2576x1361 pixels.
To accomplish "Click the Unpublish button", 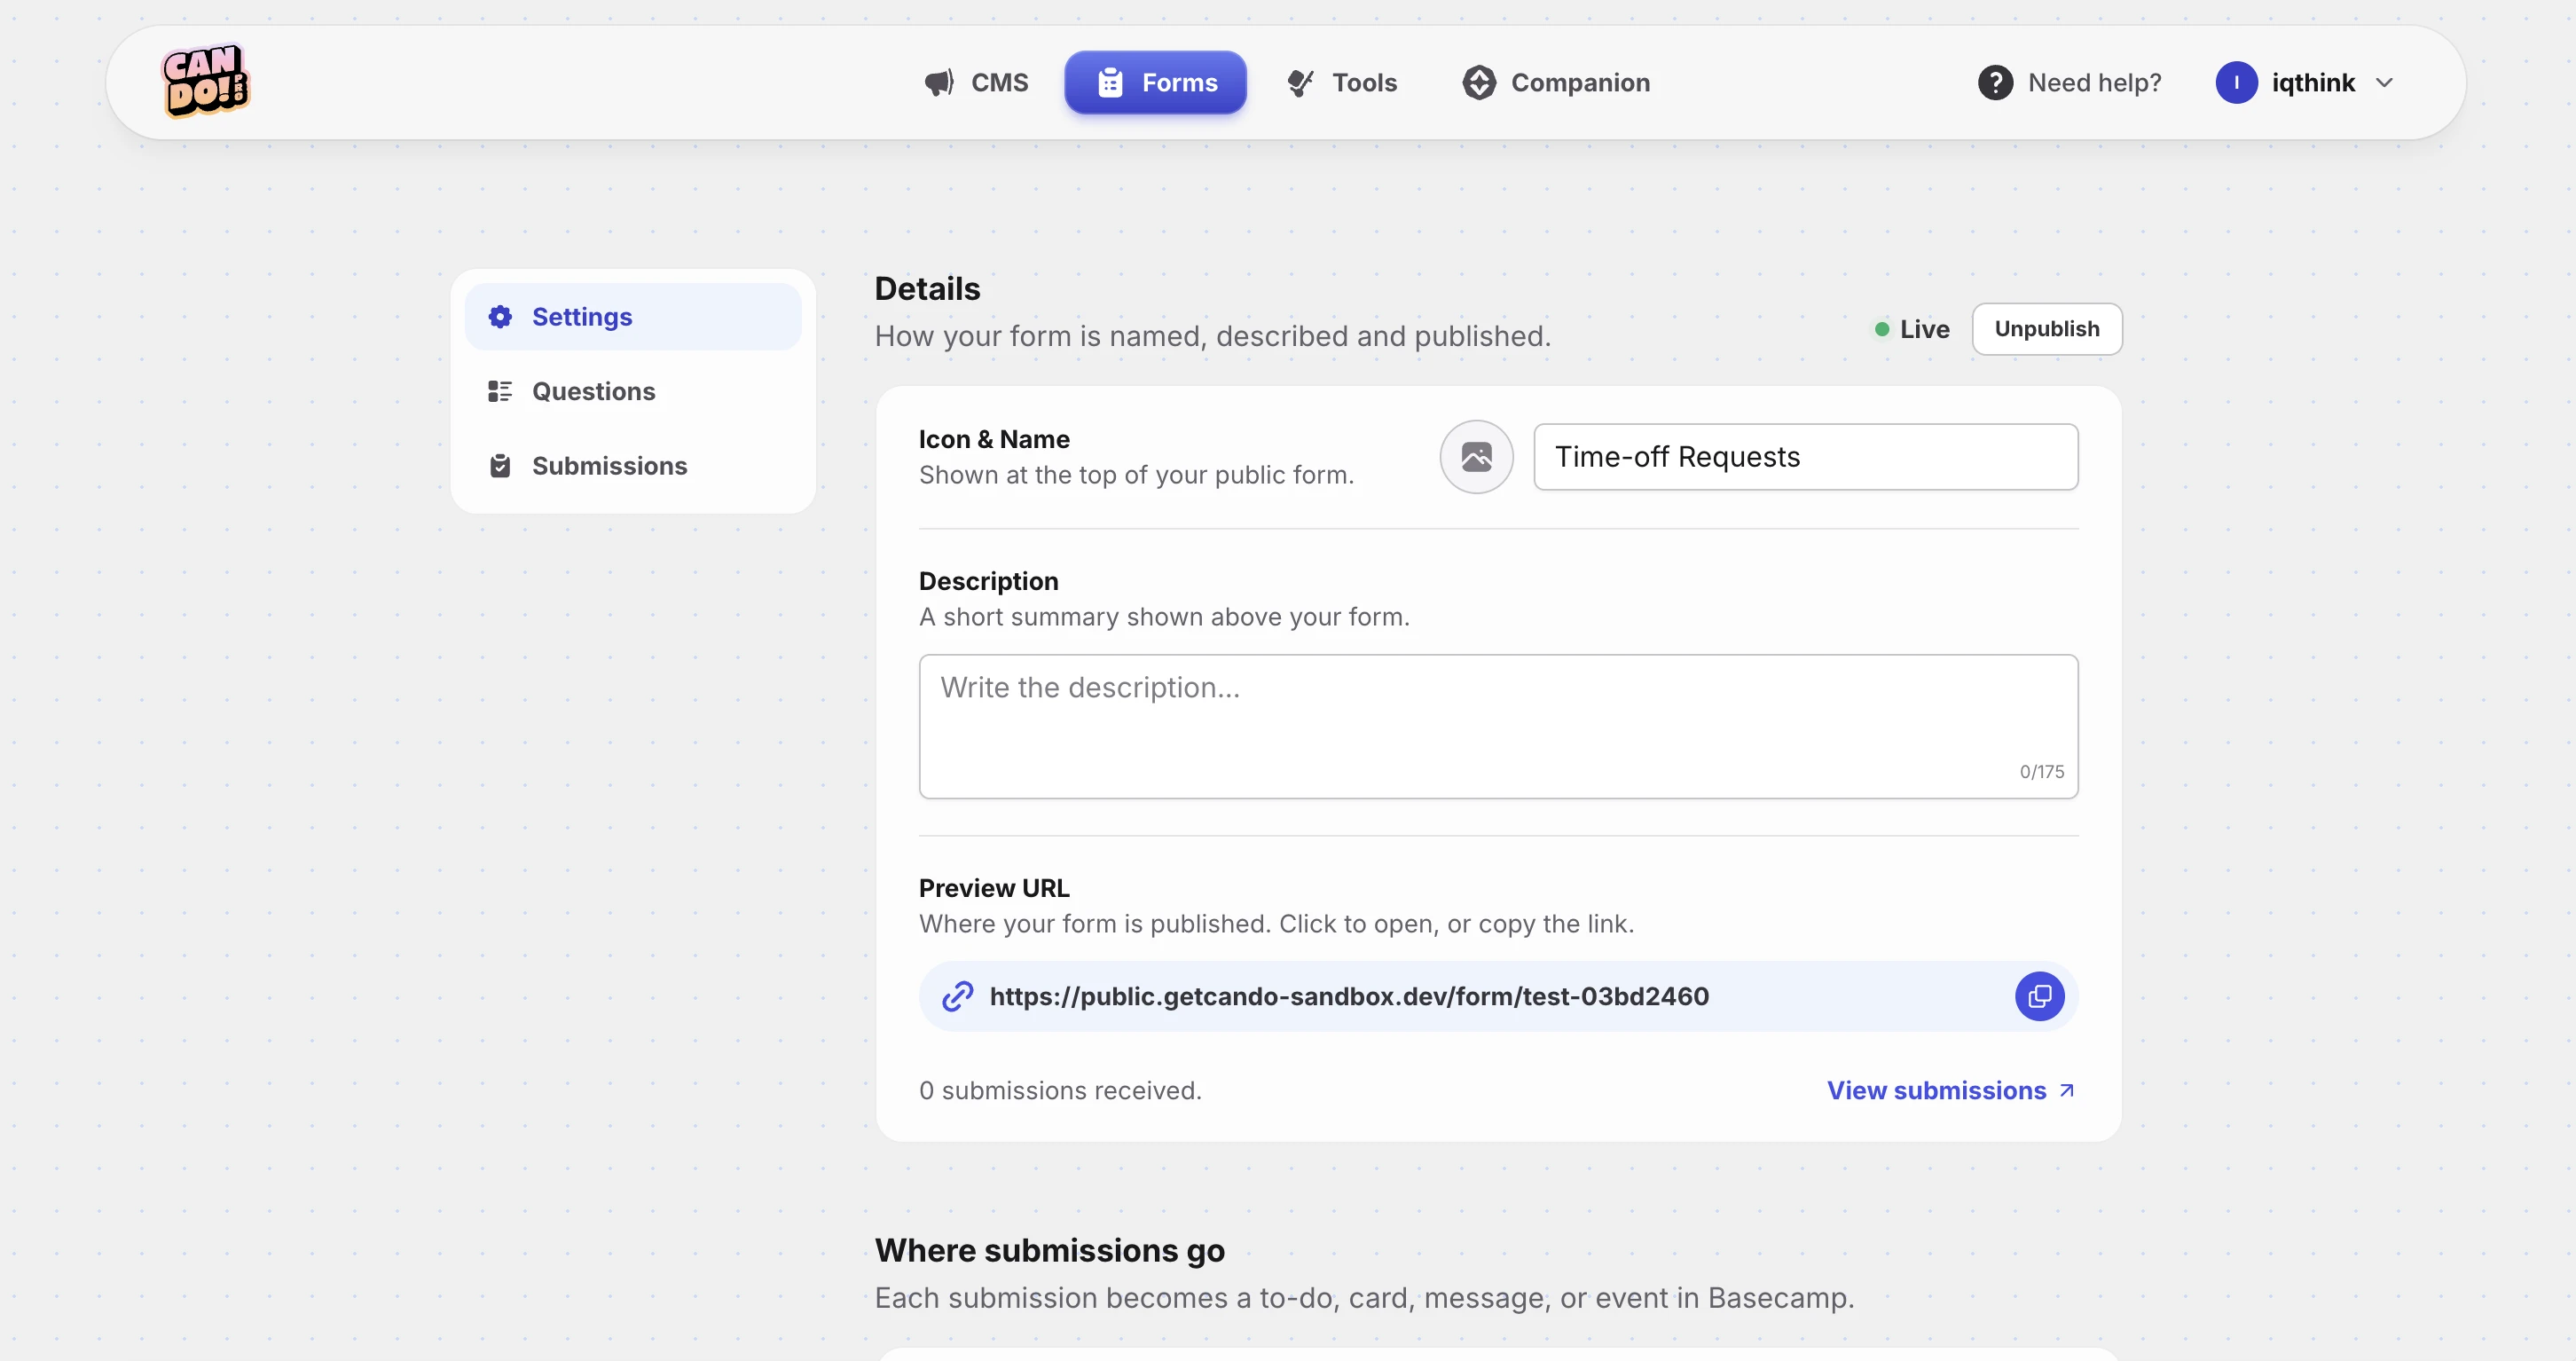I will pos(2047,329).
